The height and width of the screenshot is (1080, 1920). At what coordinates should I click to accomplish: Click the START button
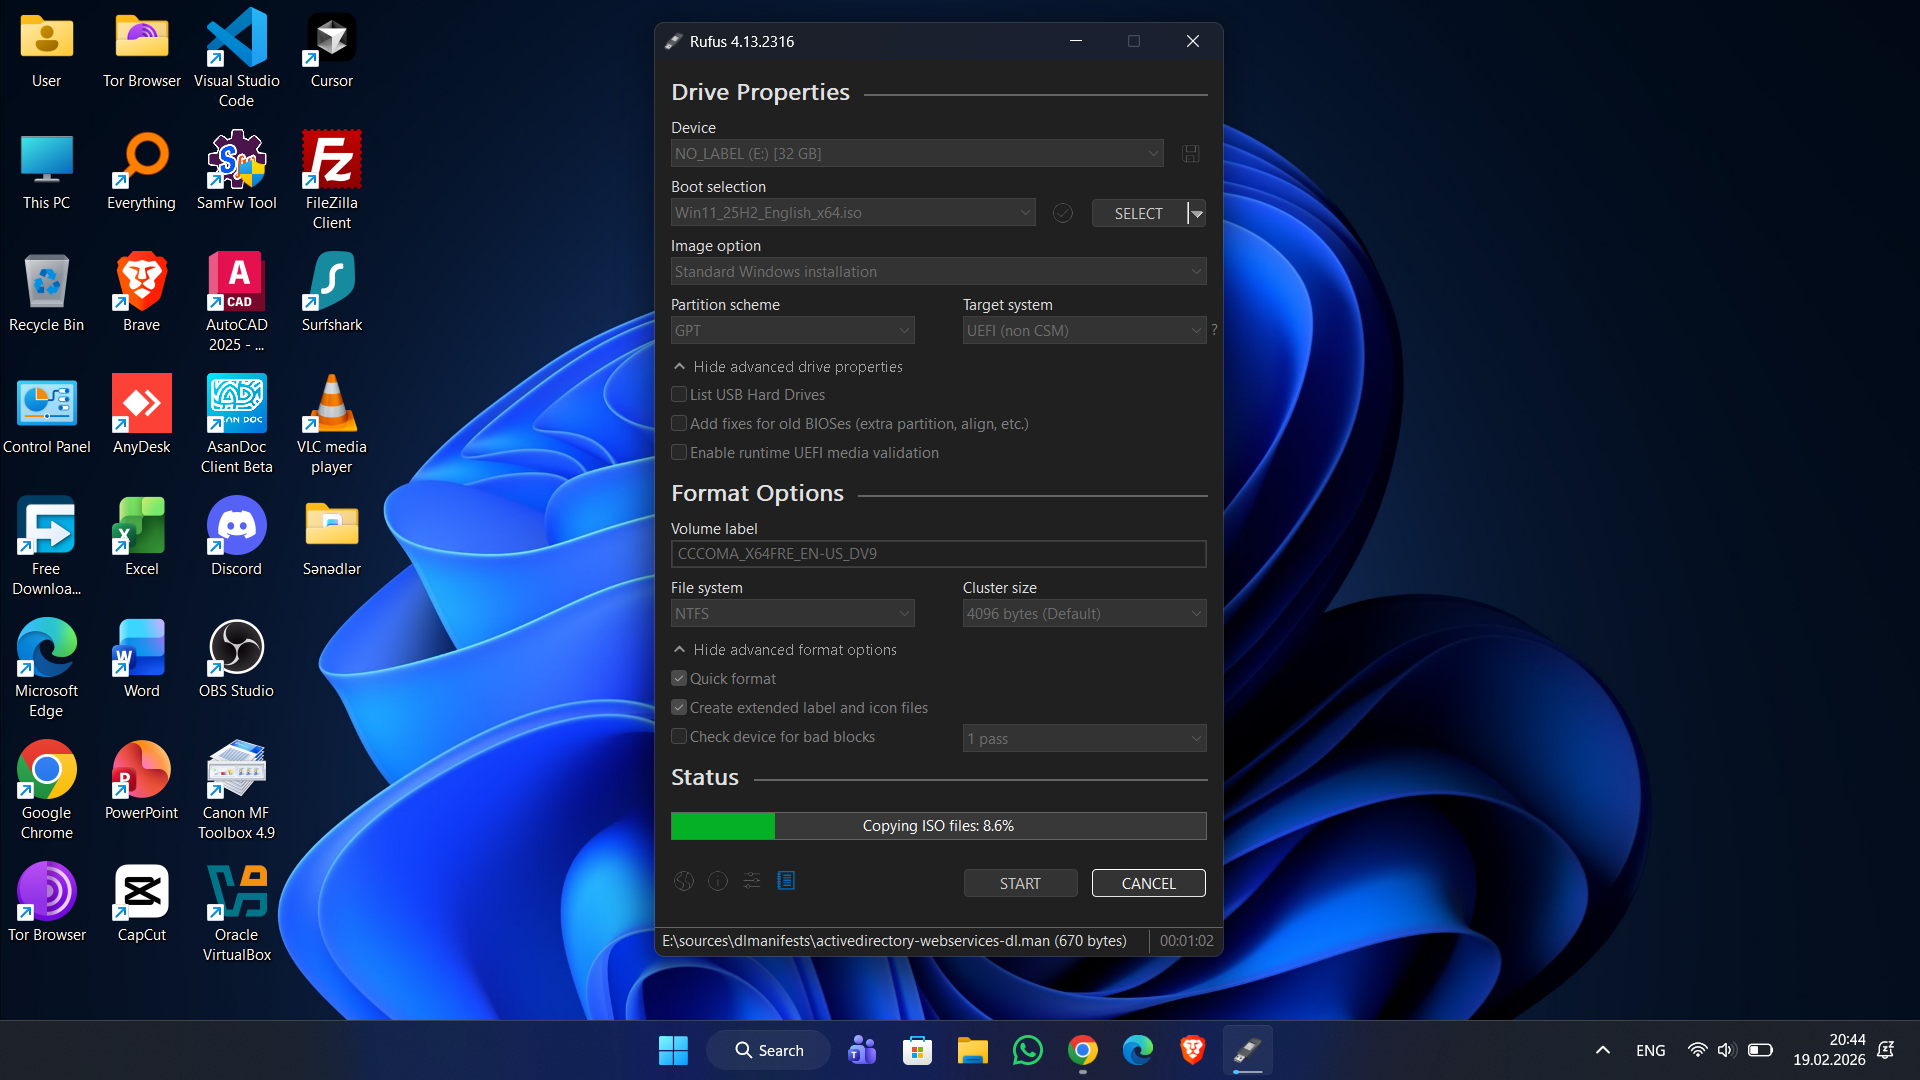pyautogui.click(x=1020, y=884)
